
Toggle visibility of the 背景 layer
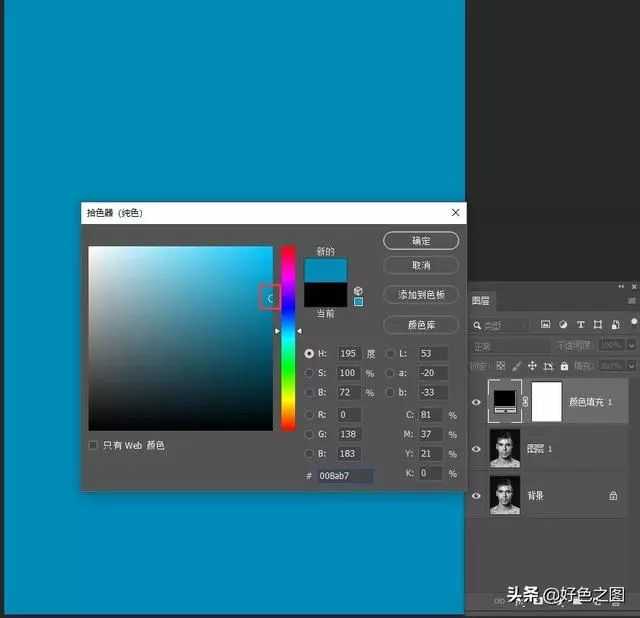click(x=476, y=495)
